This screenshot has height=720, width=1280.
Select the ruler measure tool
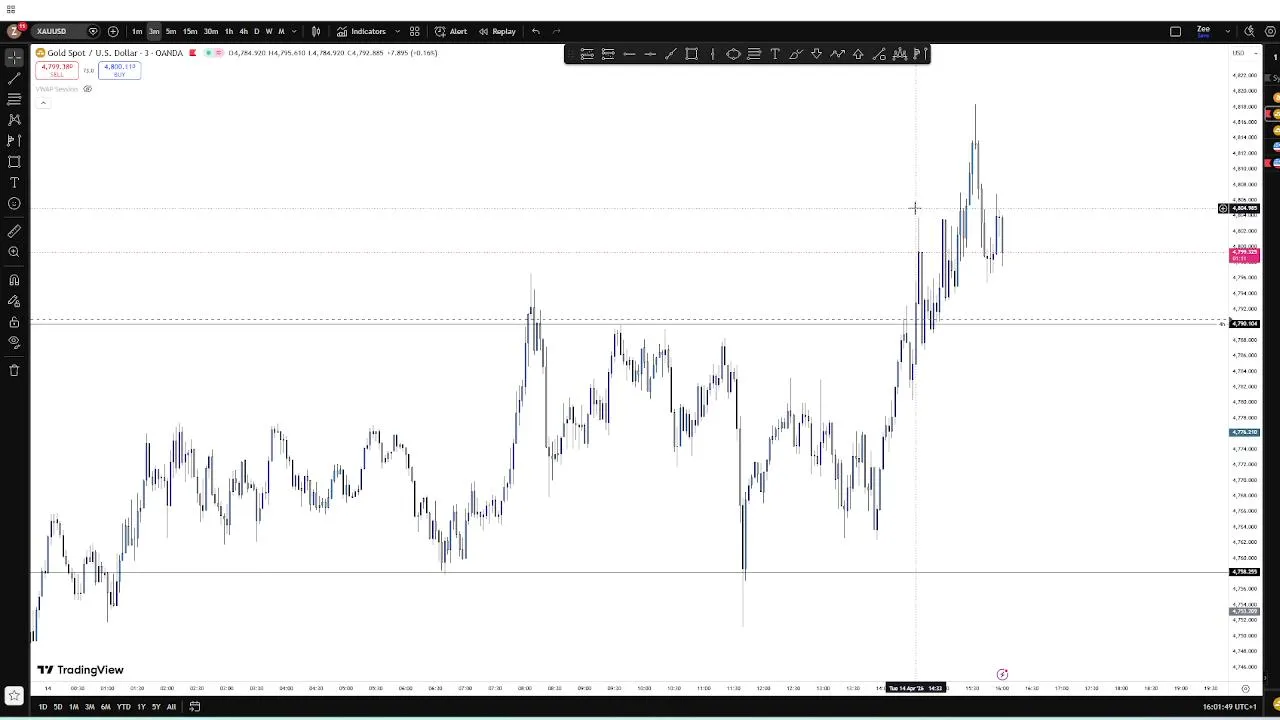pyautogui.click(x=14, y=231)
